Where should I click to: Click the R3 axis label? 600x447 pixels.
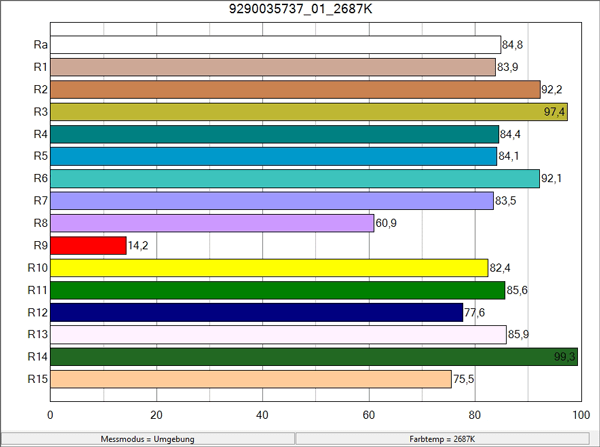click(41, 112)
